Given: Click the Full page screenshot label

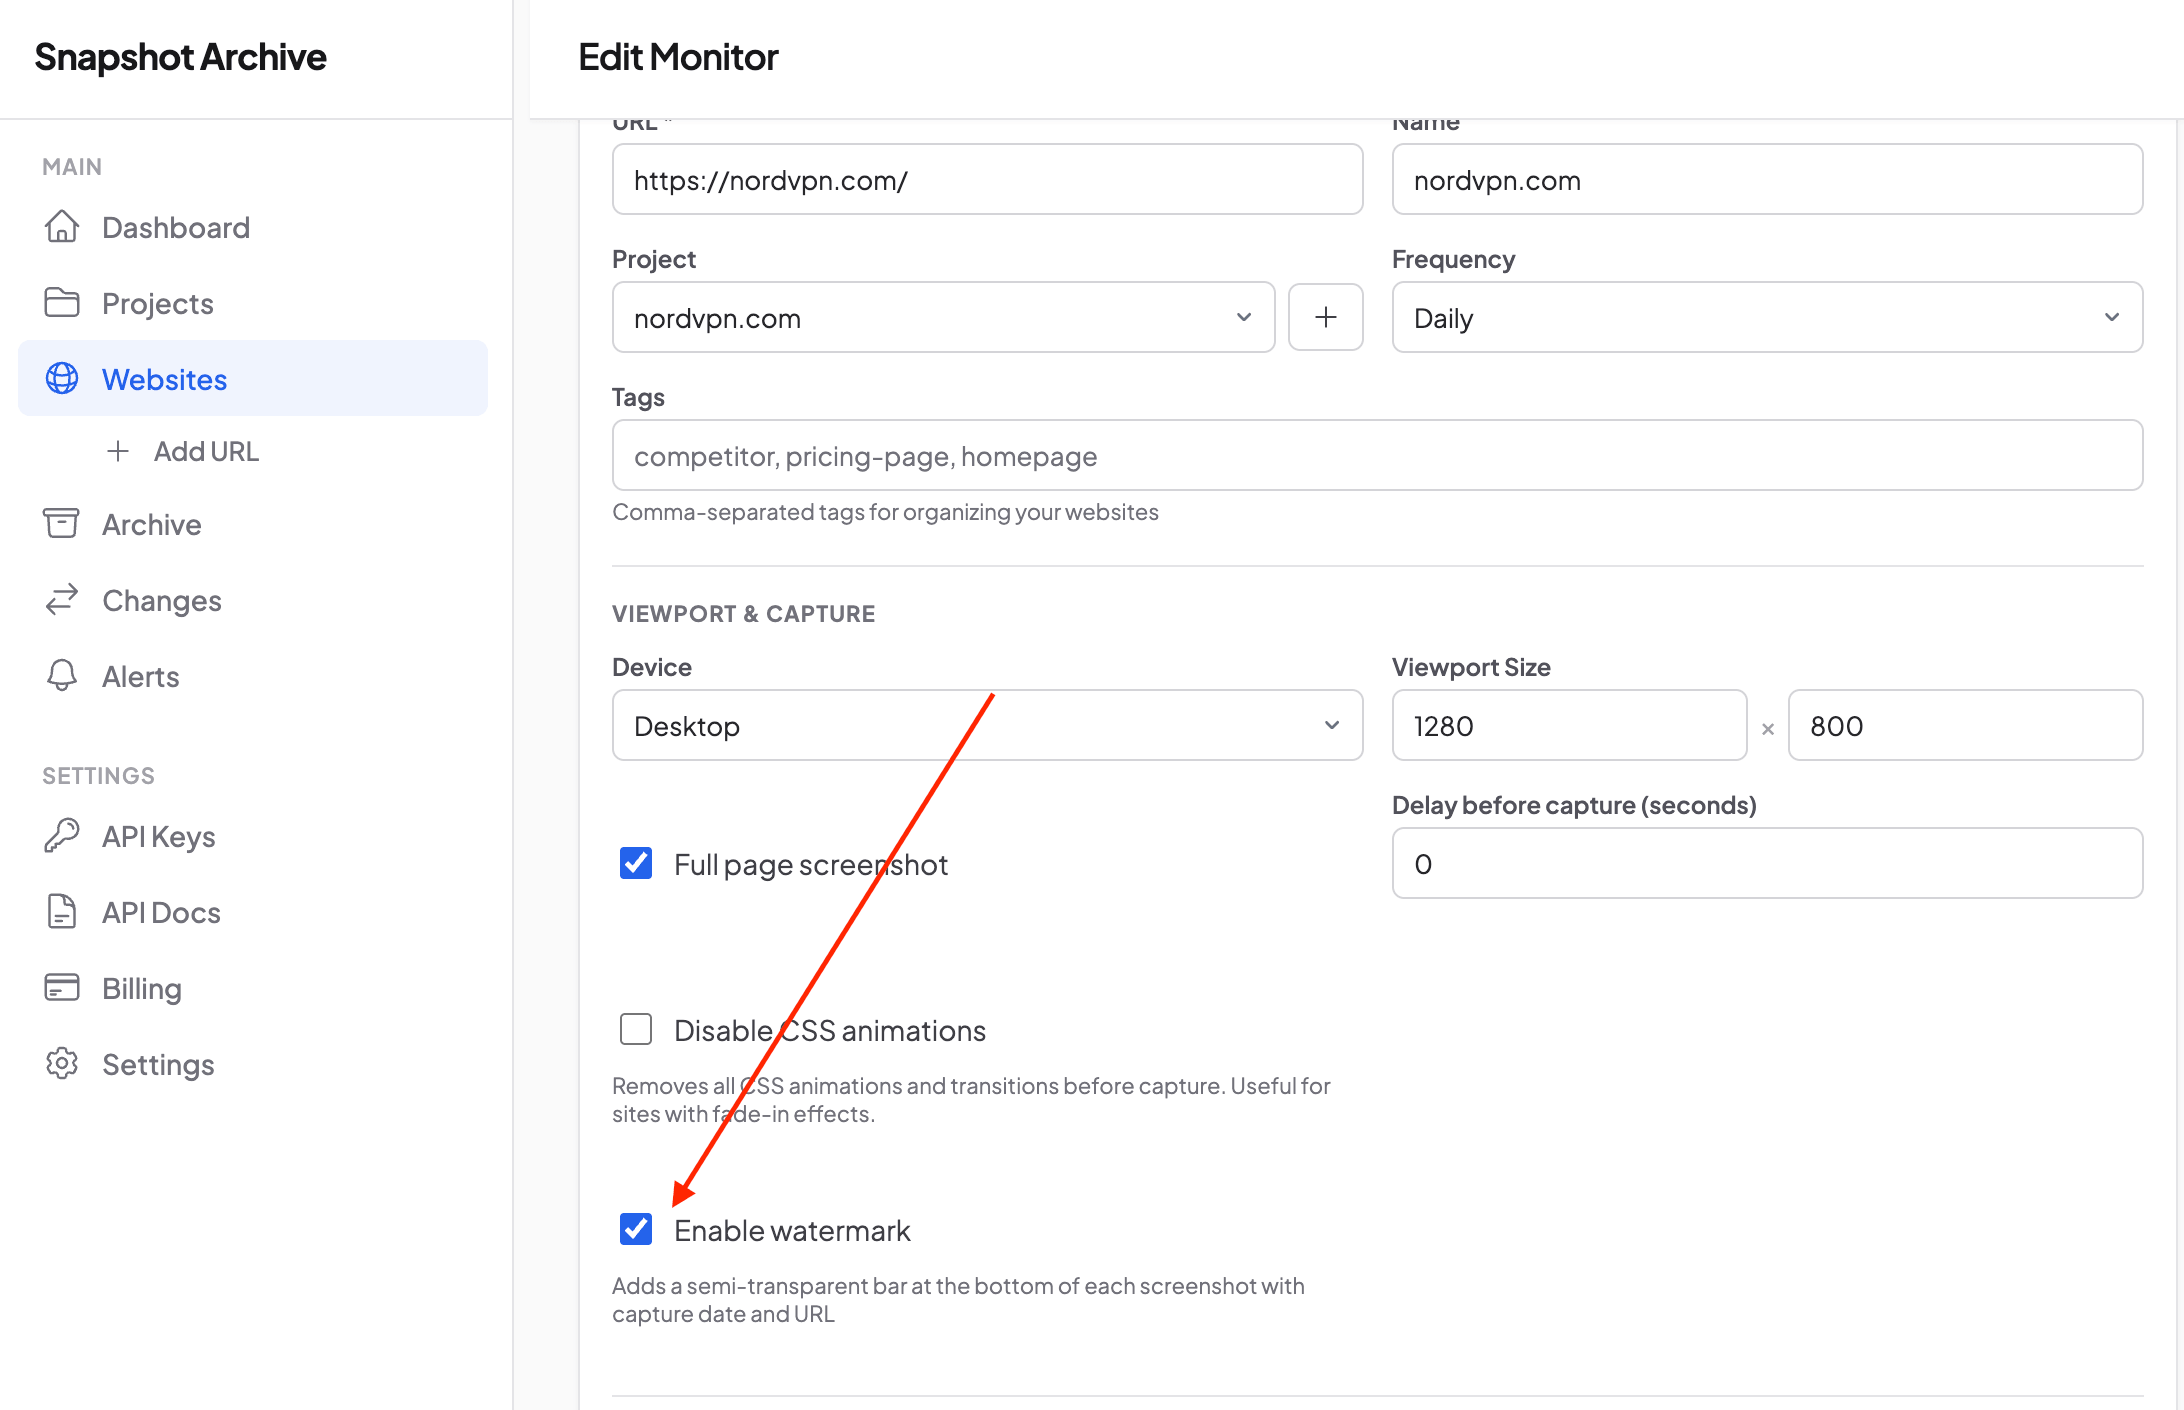Looking at the screenshot, I should [x=810, y=865].
